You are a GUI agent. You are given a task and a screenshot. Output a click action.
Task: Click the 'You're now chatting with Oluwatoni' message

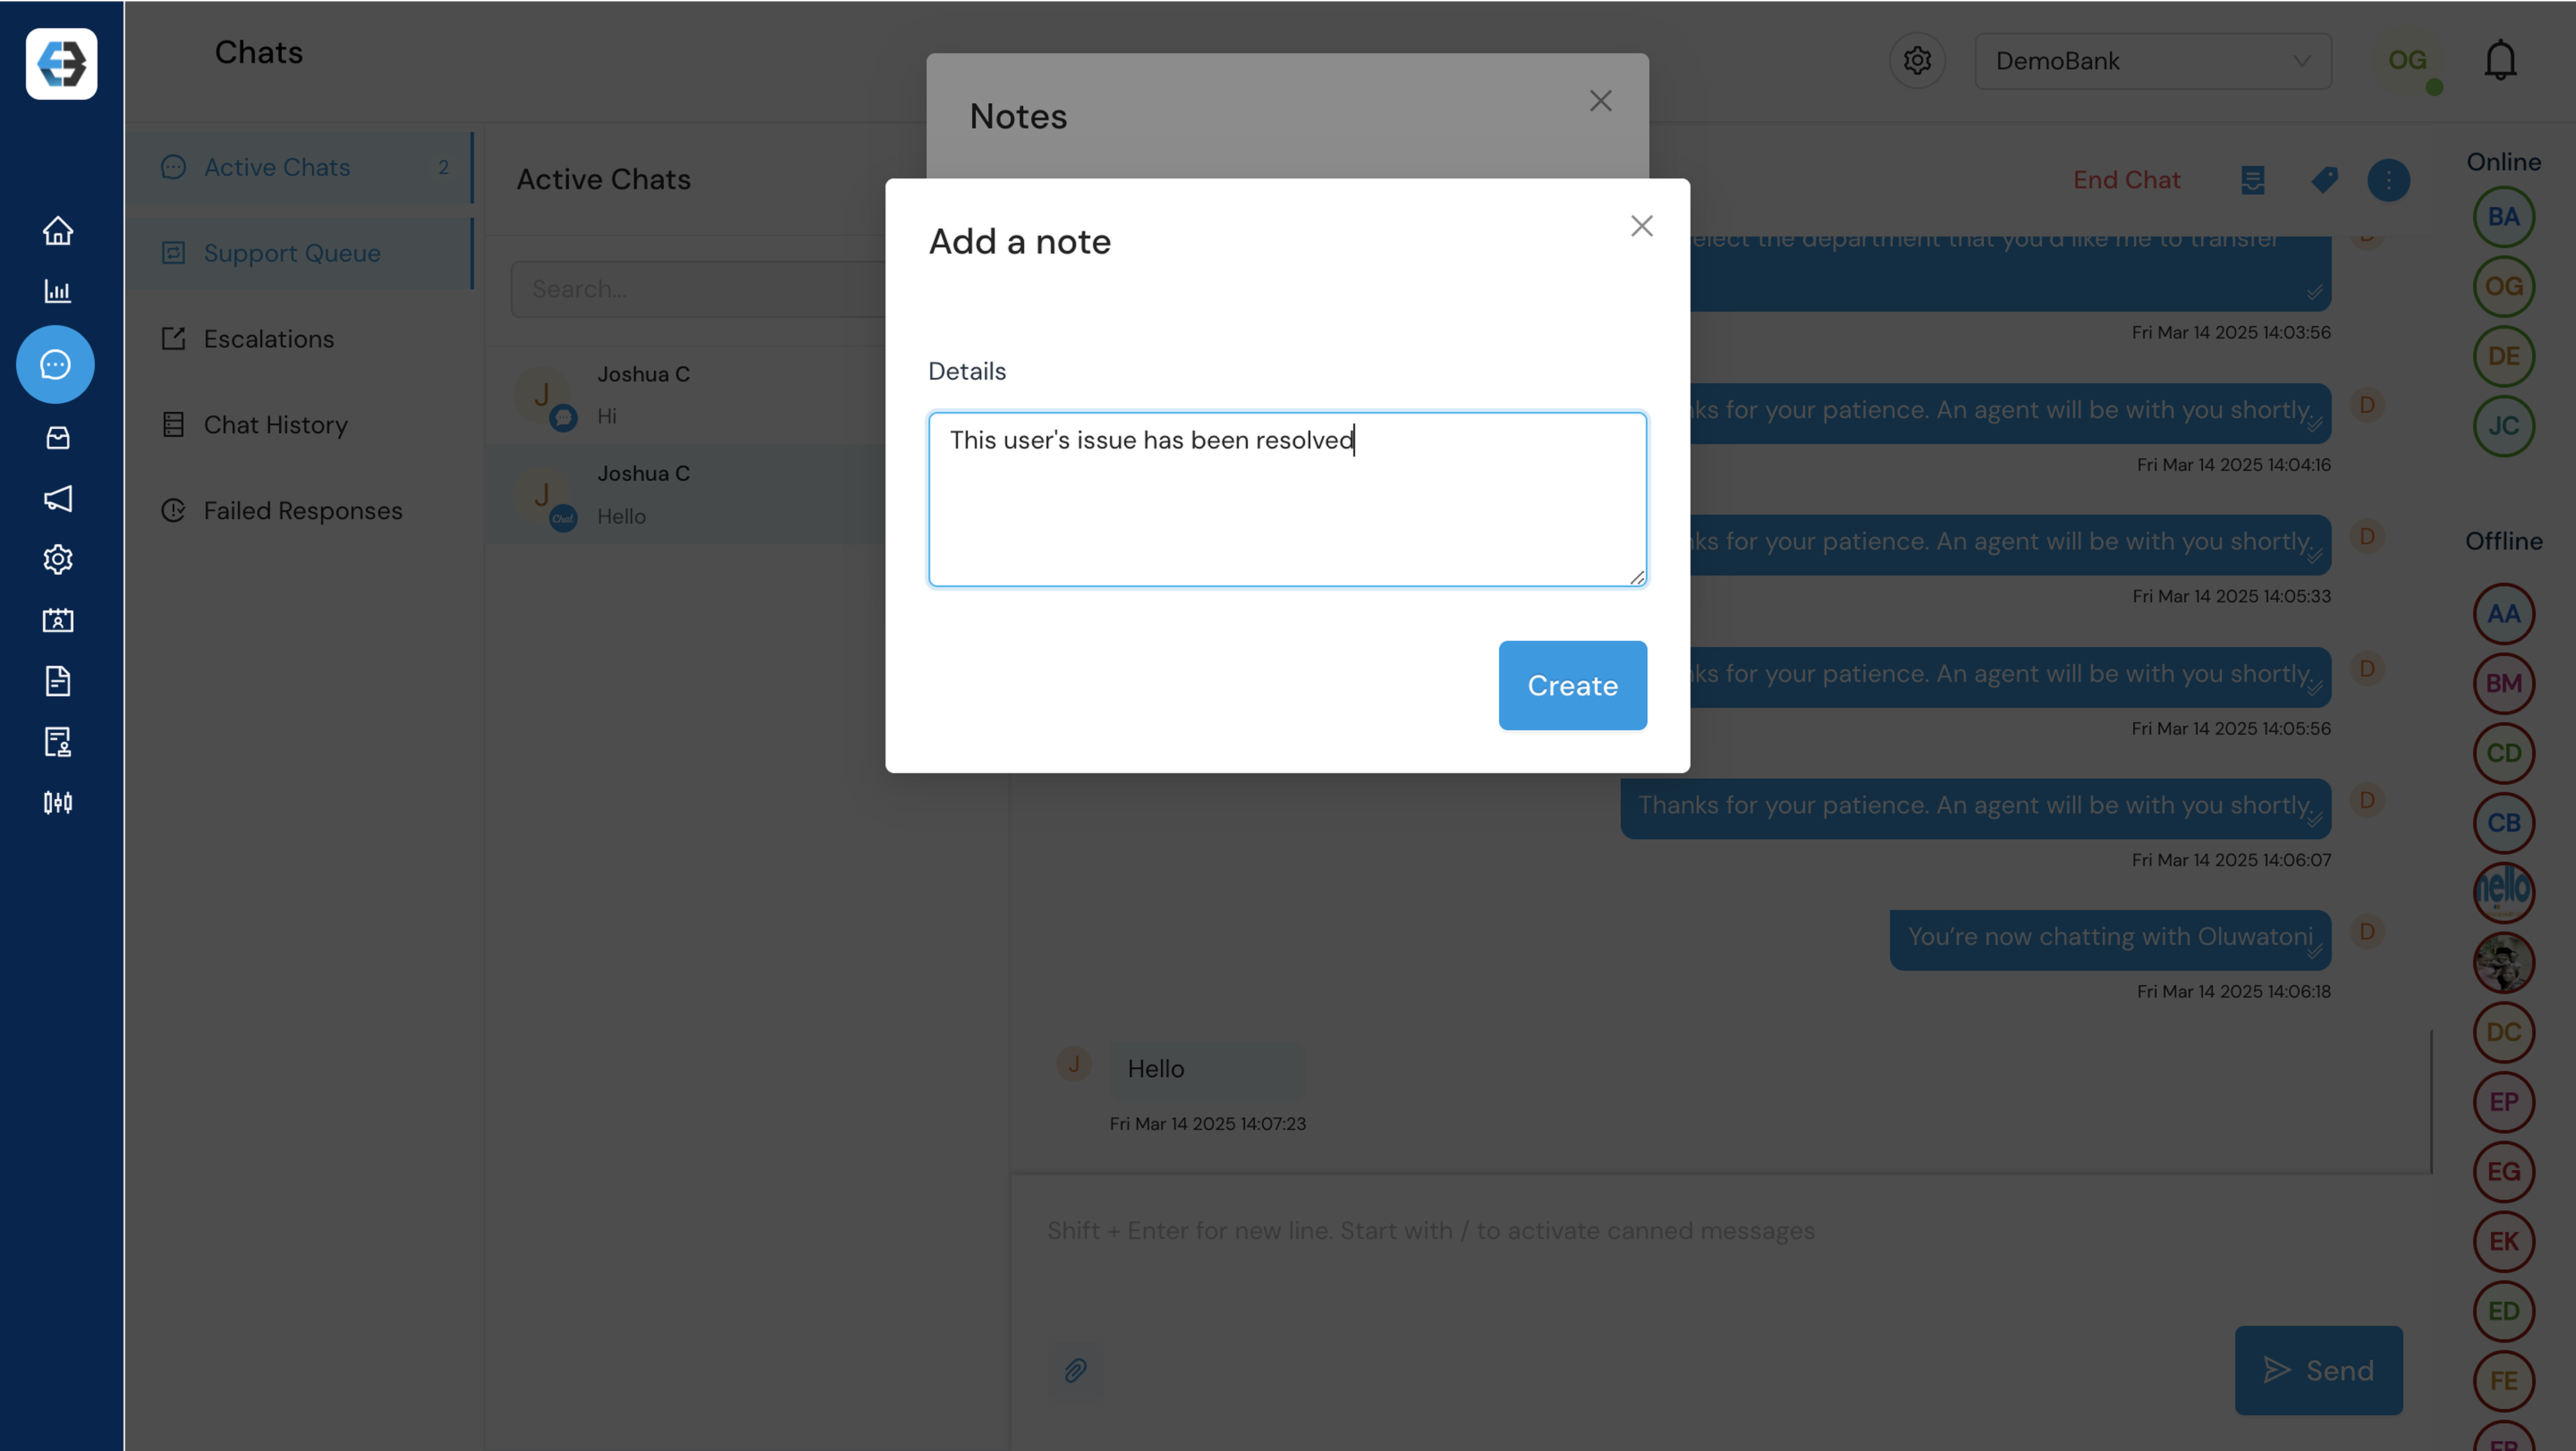coord(2110,939)
